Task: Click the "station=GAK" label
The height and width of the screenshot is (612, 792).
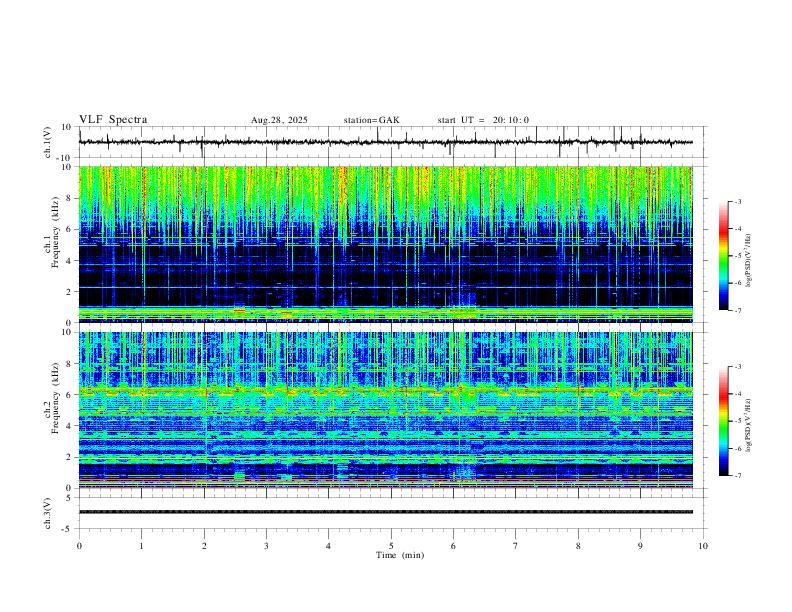Action: [x=371, y=120]
